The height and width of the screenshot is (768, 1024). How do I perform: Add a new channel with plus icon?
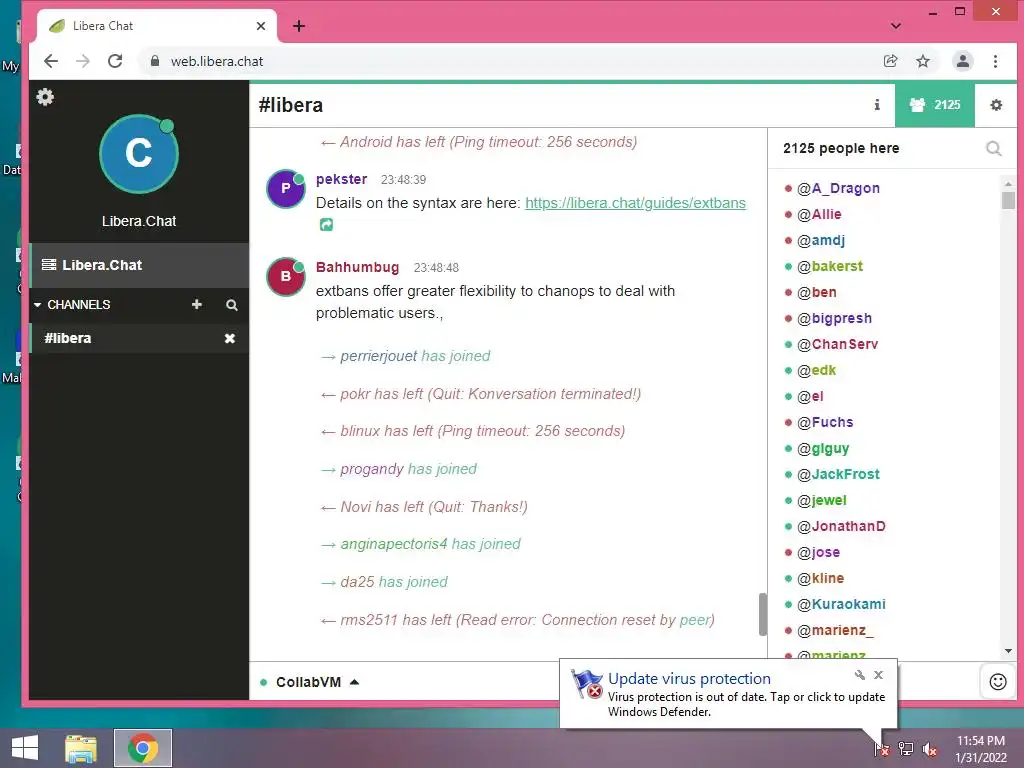(x=197, y=304)
